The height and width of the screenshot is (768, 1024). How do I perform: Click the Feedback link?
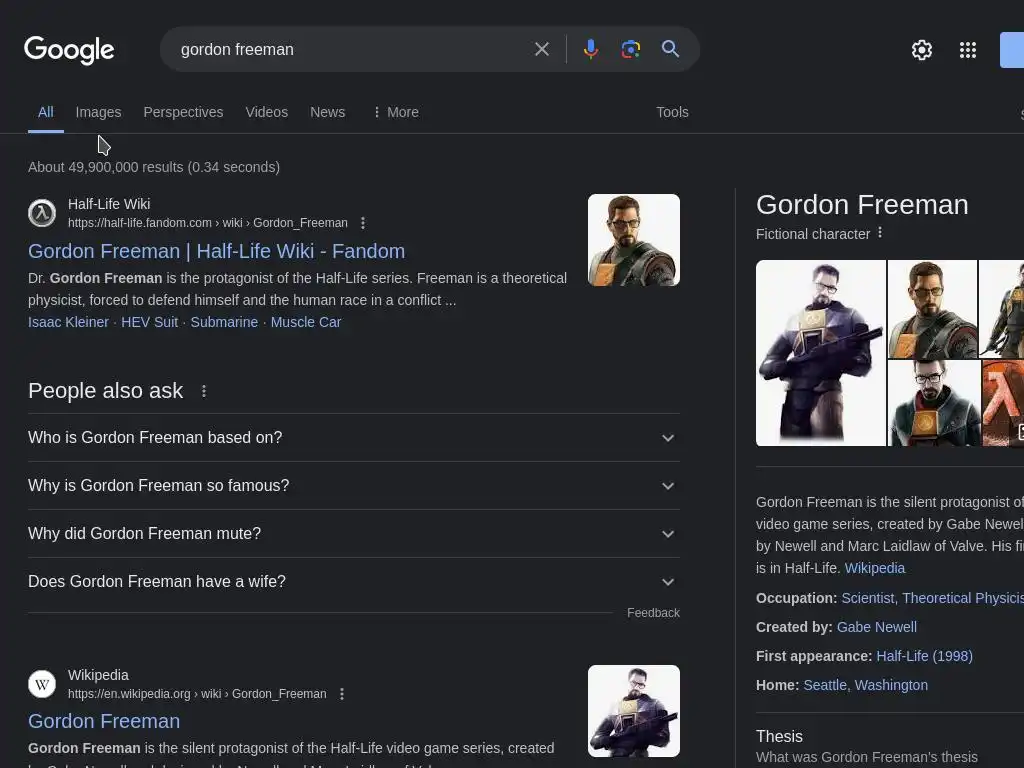tap(653, 613)
